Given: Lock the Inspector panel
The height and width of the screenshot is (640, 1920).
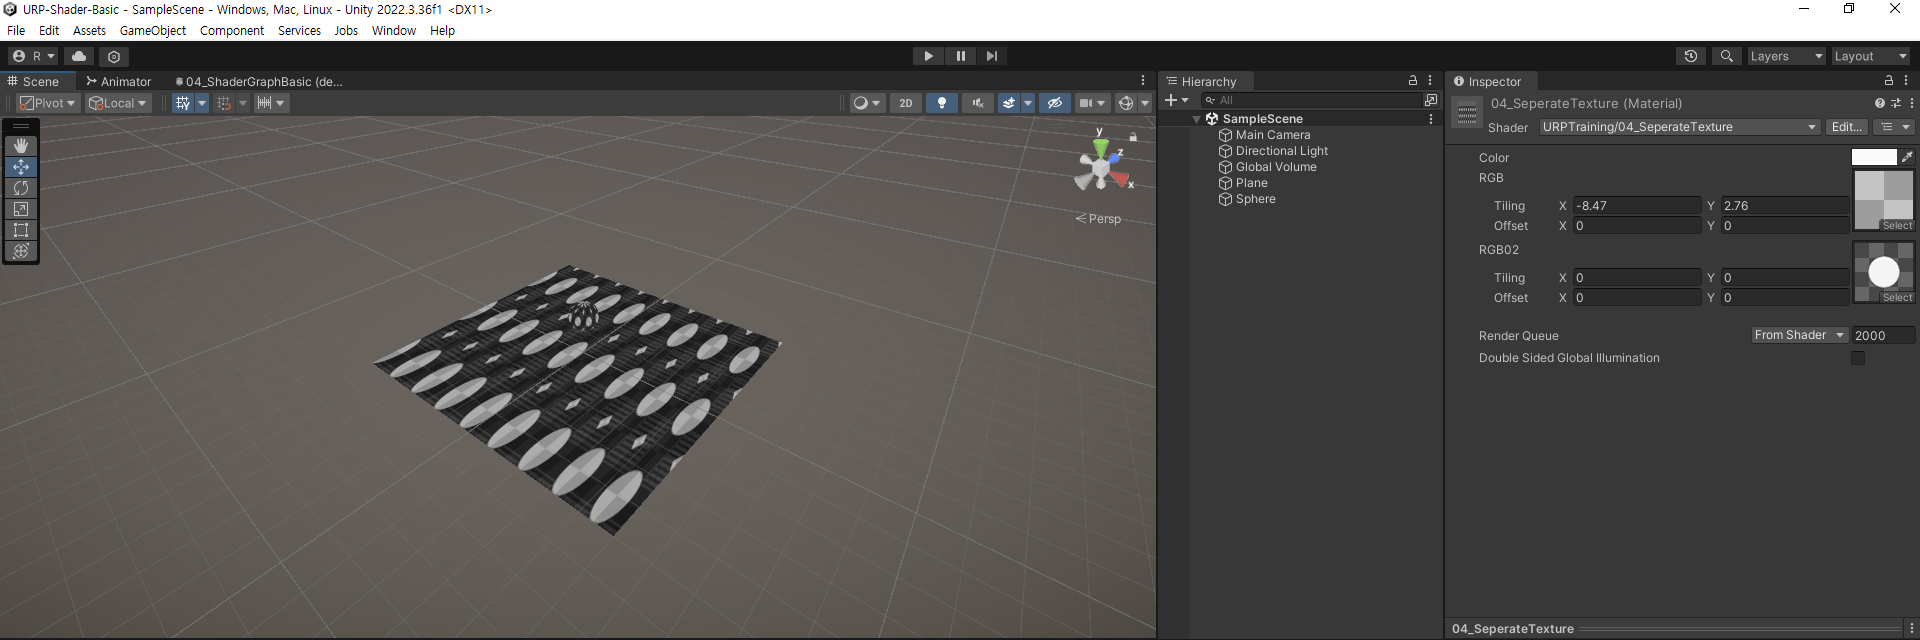Looking at the screenshot, I should (1889, 81).
